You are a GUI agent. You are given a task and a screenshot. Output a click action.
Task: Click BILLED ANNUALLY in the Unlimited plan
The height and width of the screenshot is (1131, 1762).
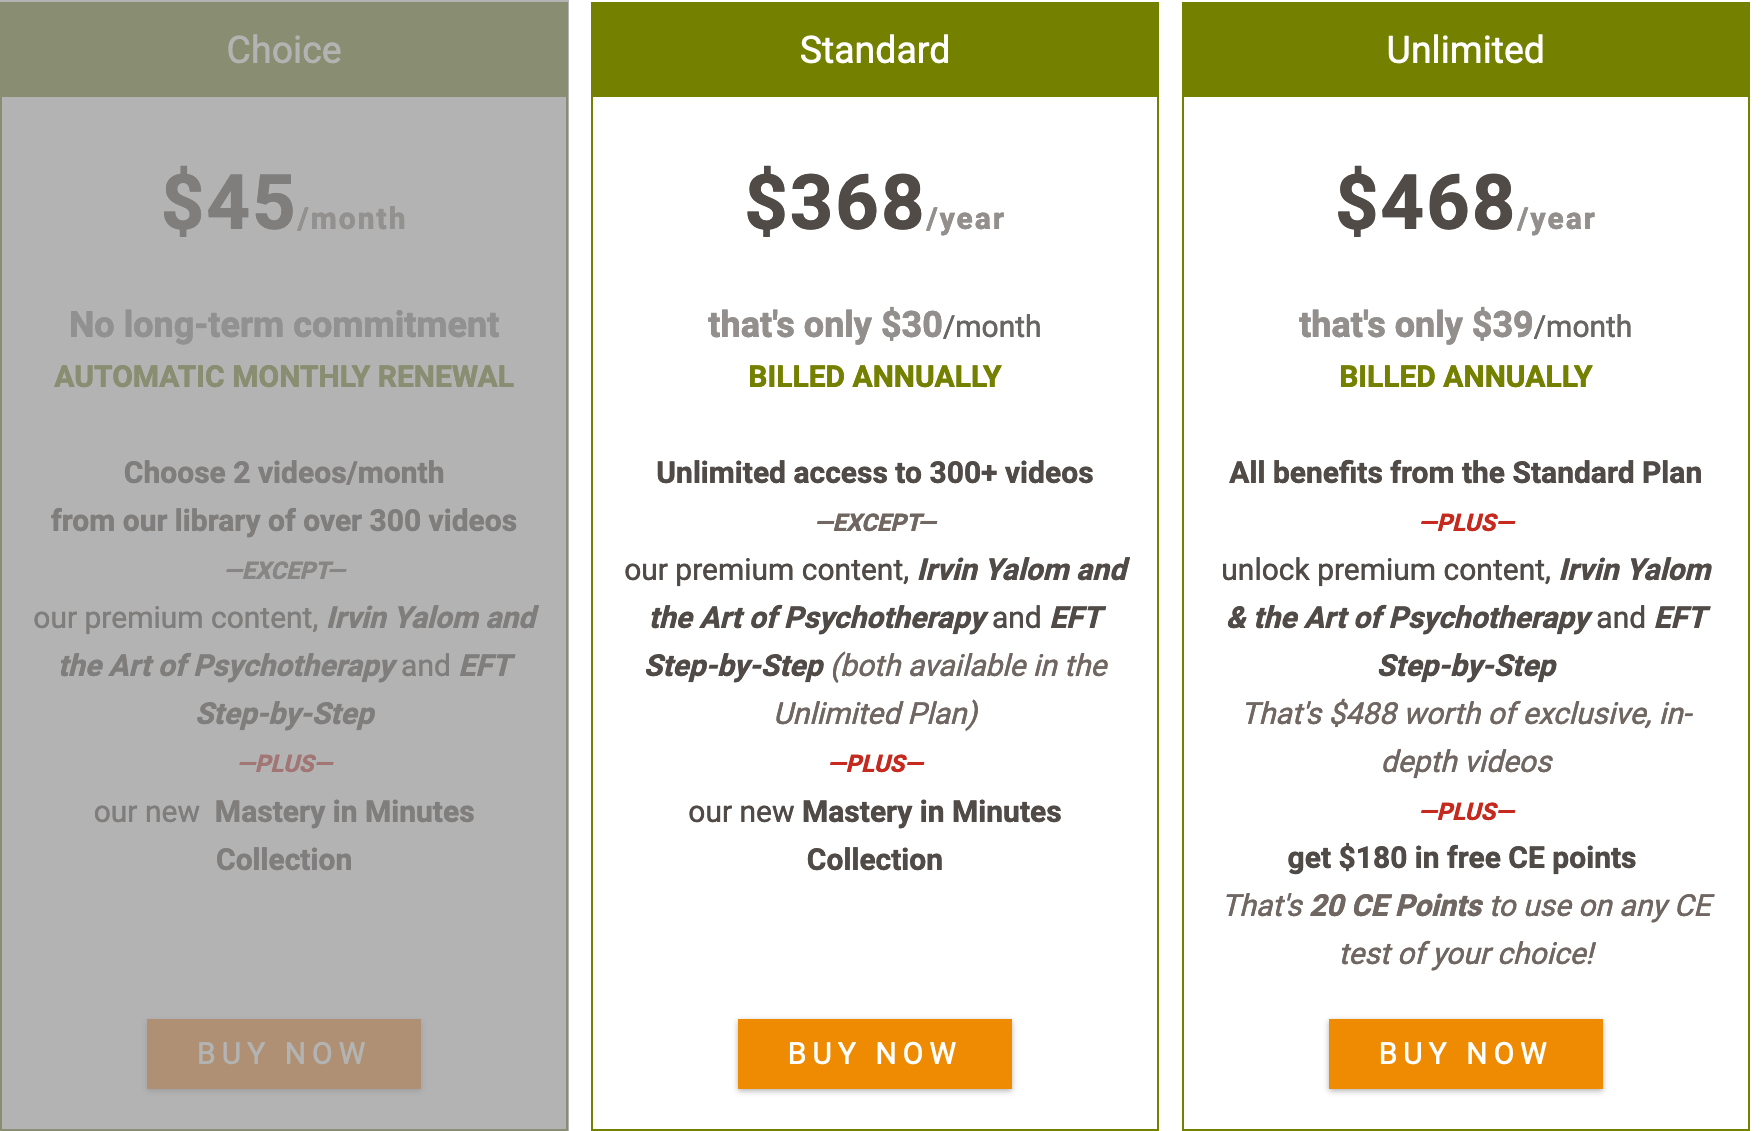1466,377
